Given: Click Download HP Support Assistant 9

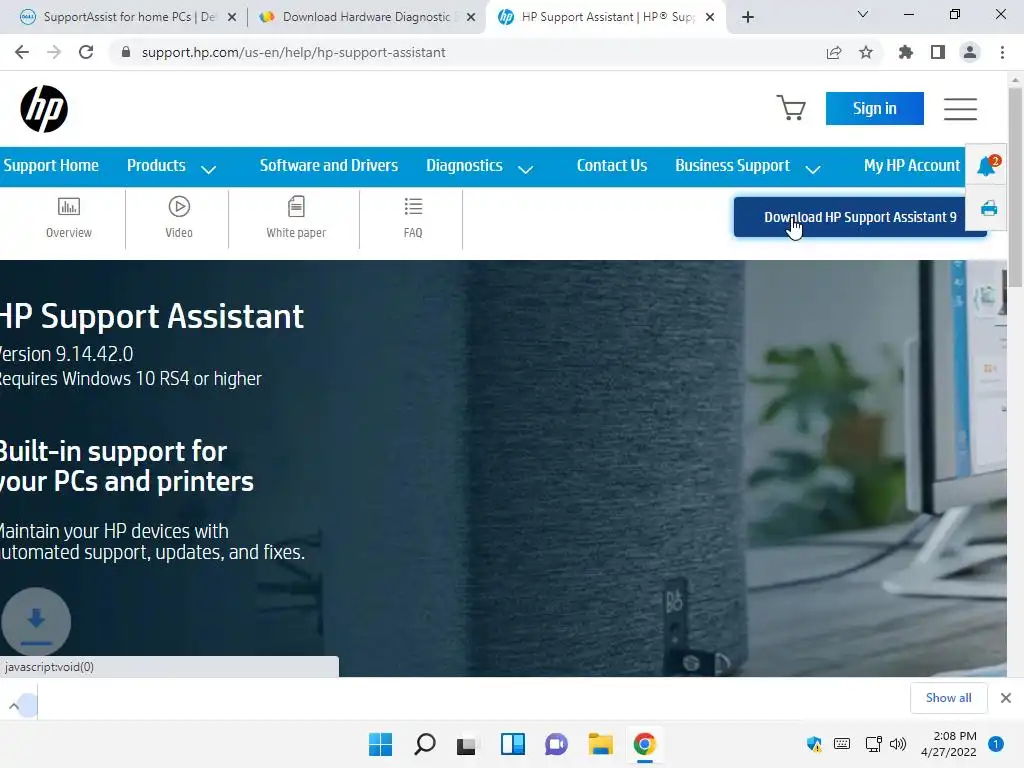Looking at the screenshot, I should point(860,217).
